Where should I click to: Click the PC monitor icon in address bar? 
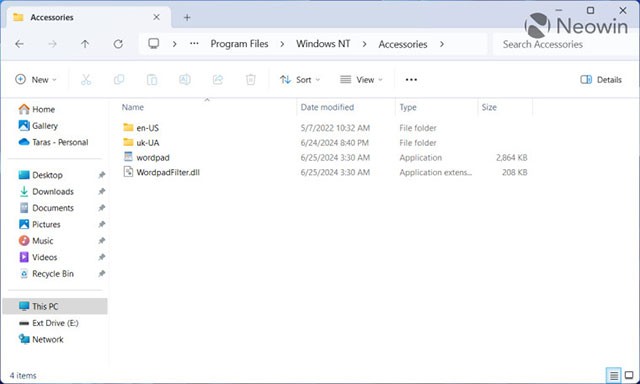(x=153, y=44)
